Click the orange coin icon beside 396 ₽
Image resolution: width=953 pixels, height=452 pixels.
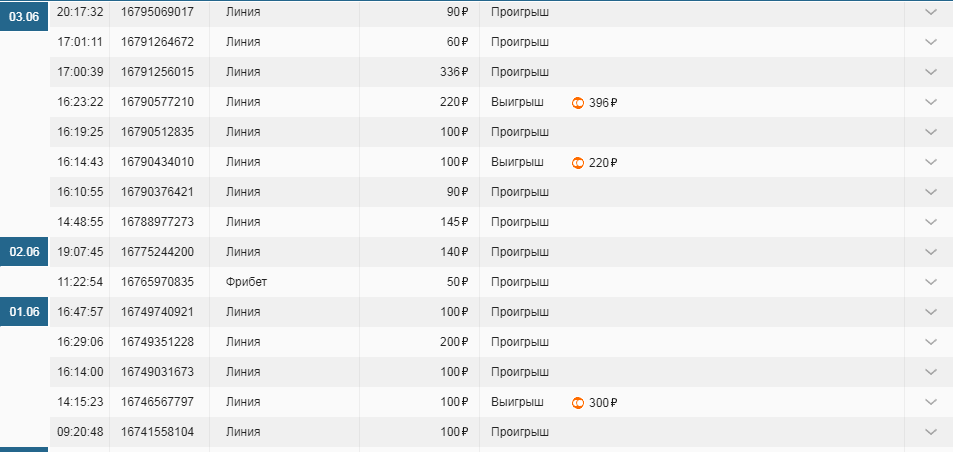(x=578, y=102)
